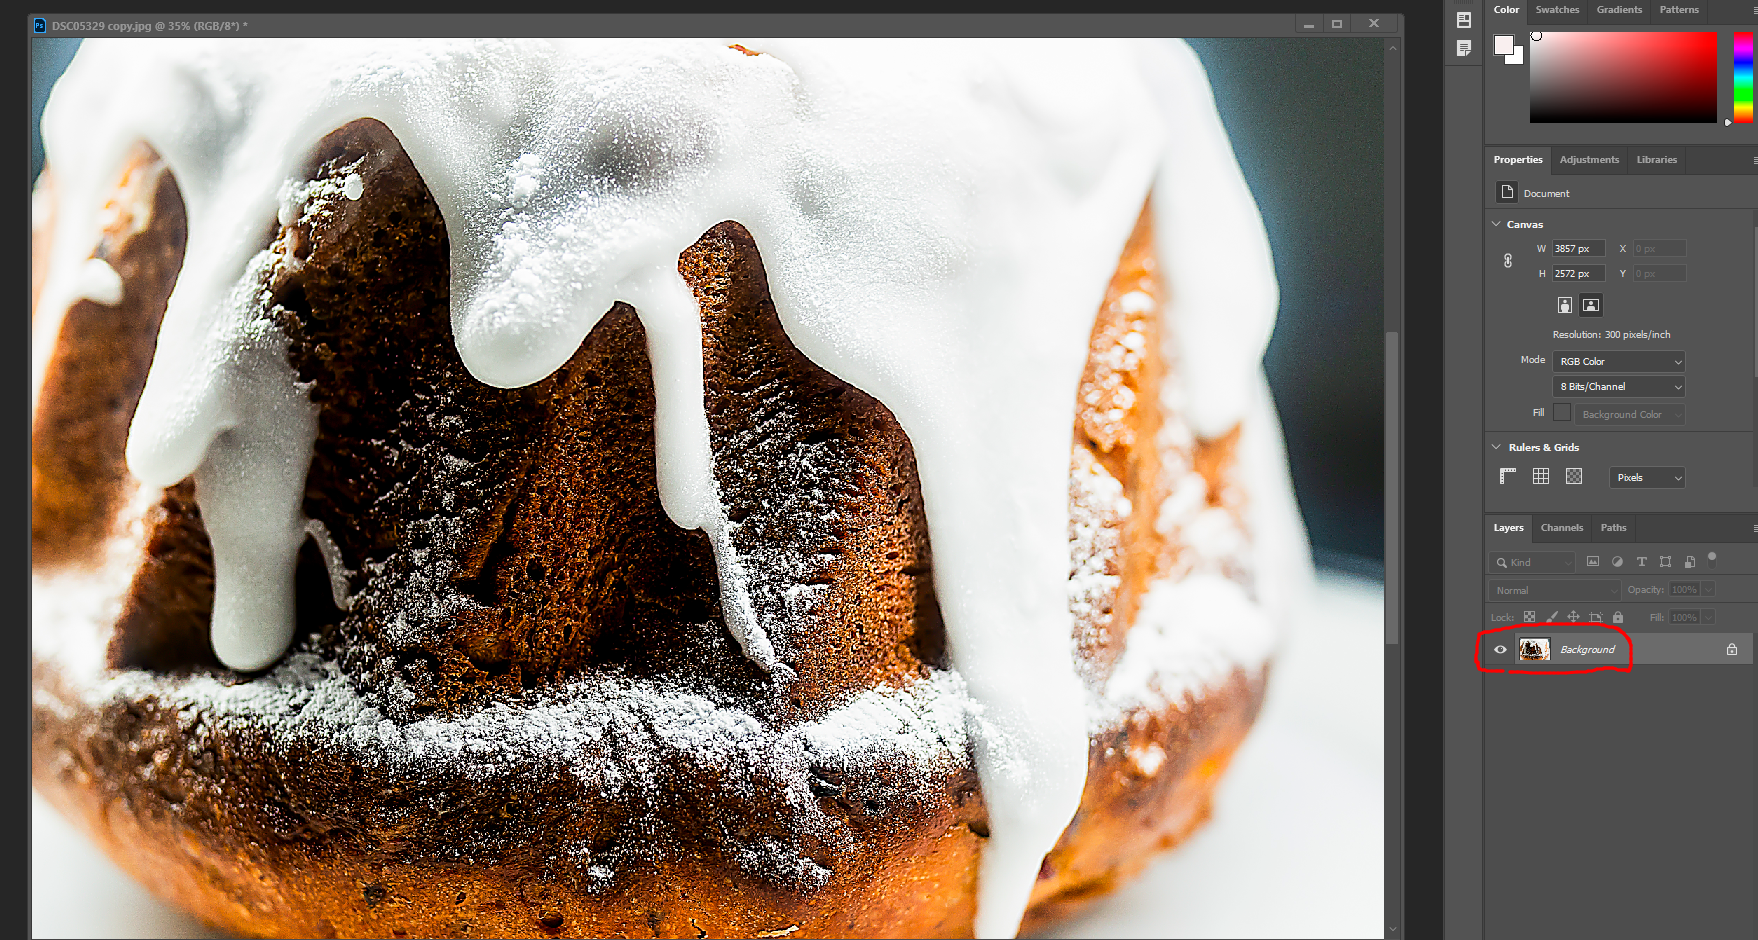Screen dimensions: 1758x940
Task: Click prevent auto-nesting artboard lock icon
Action: pyautogui.click(x=1596, y=617)
